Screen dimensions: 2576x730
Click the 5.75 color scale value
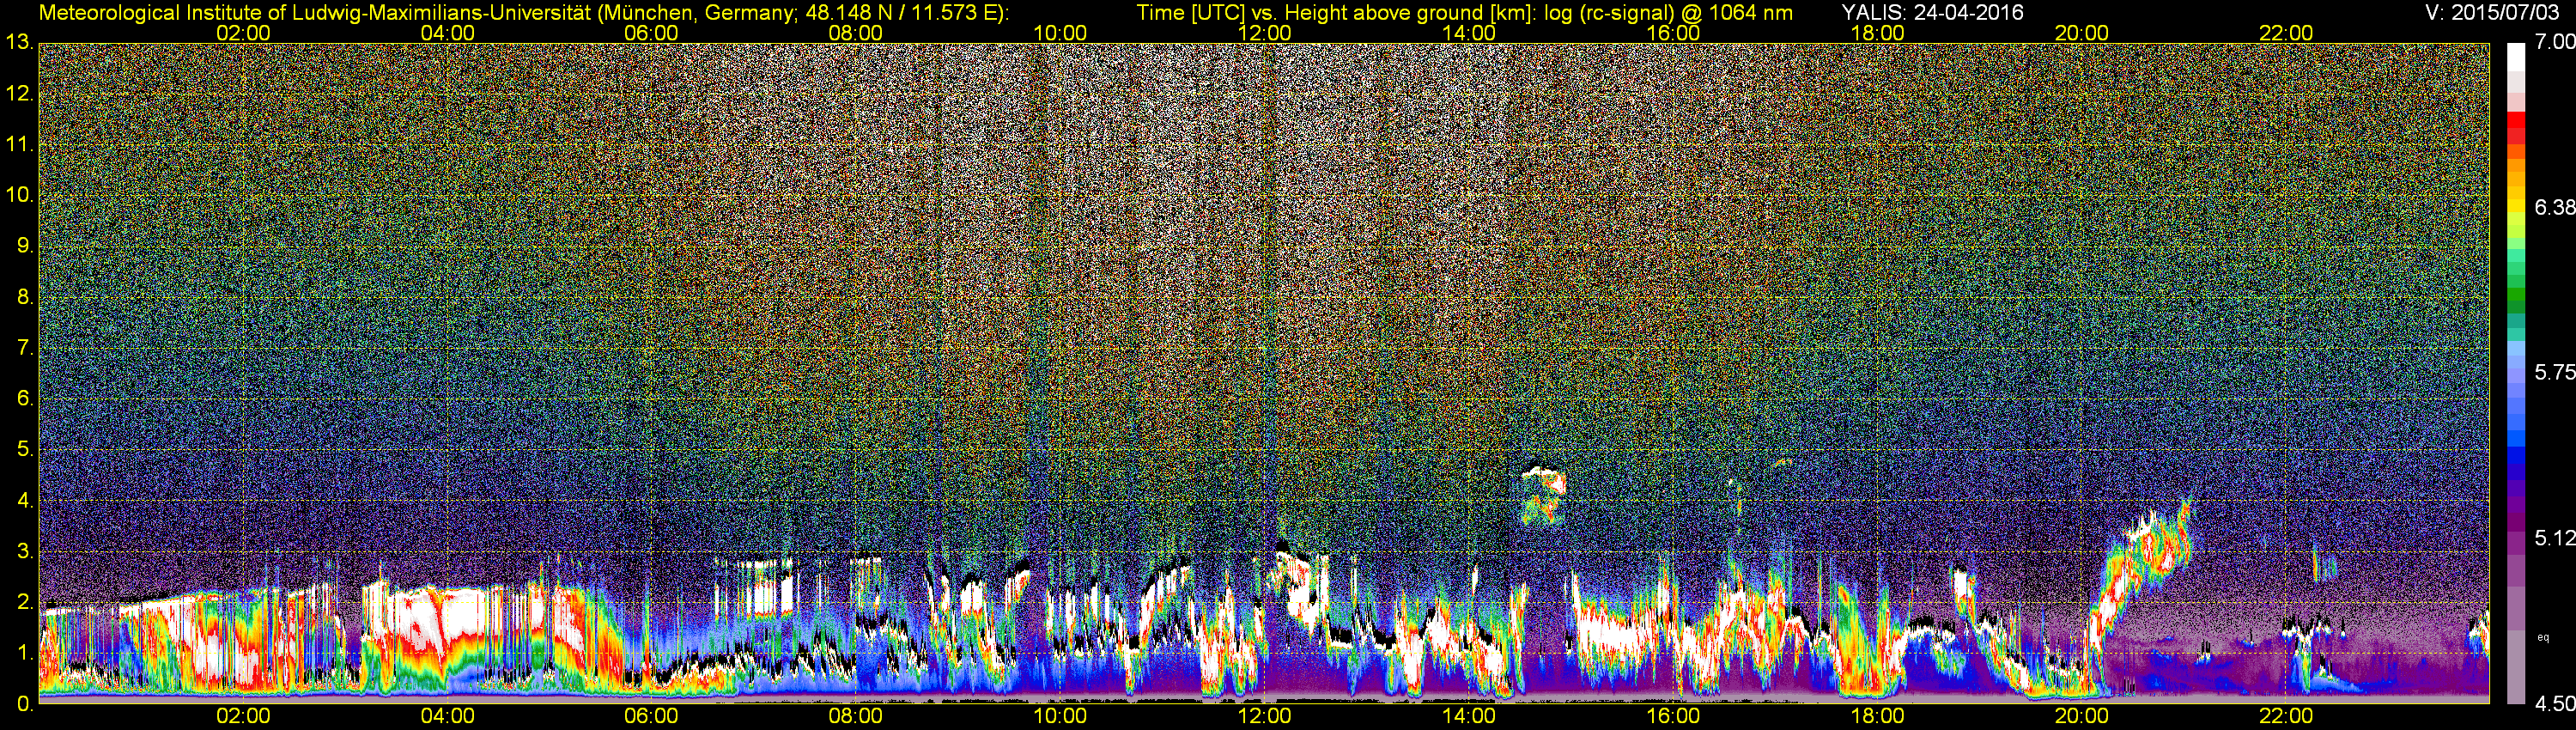pyautogui.click(x=2554, y=373)
